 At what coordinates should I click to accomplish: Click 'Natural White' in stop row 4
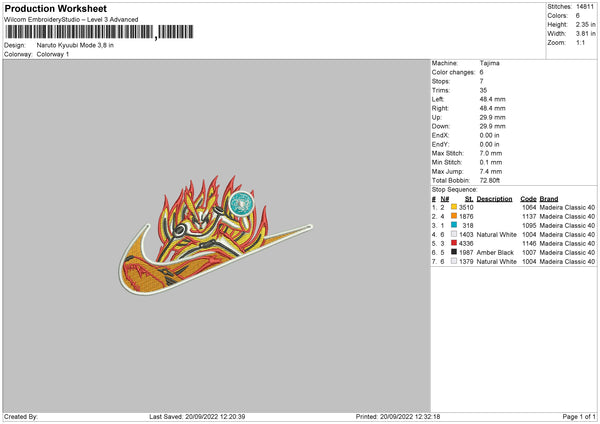(497, 235)
